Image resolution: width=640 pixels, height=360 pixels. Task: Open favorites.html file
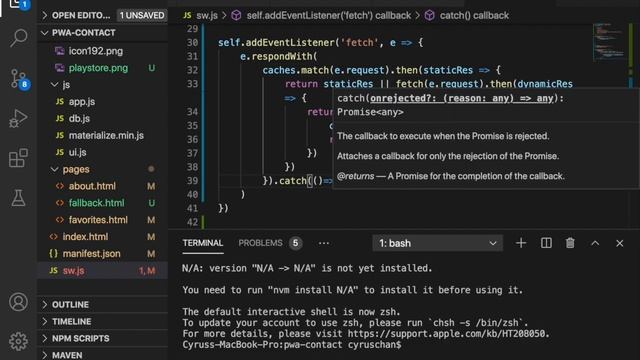click(98, 220)
